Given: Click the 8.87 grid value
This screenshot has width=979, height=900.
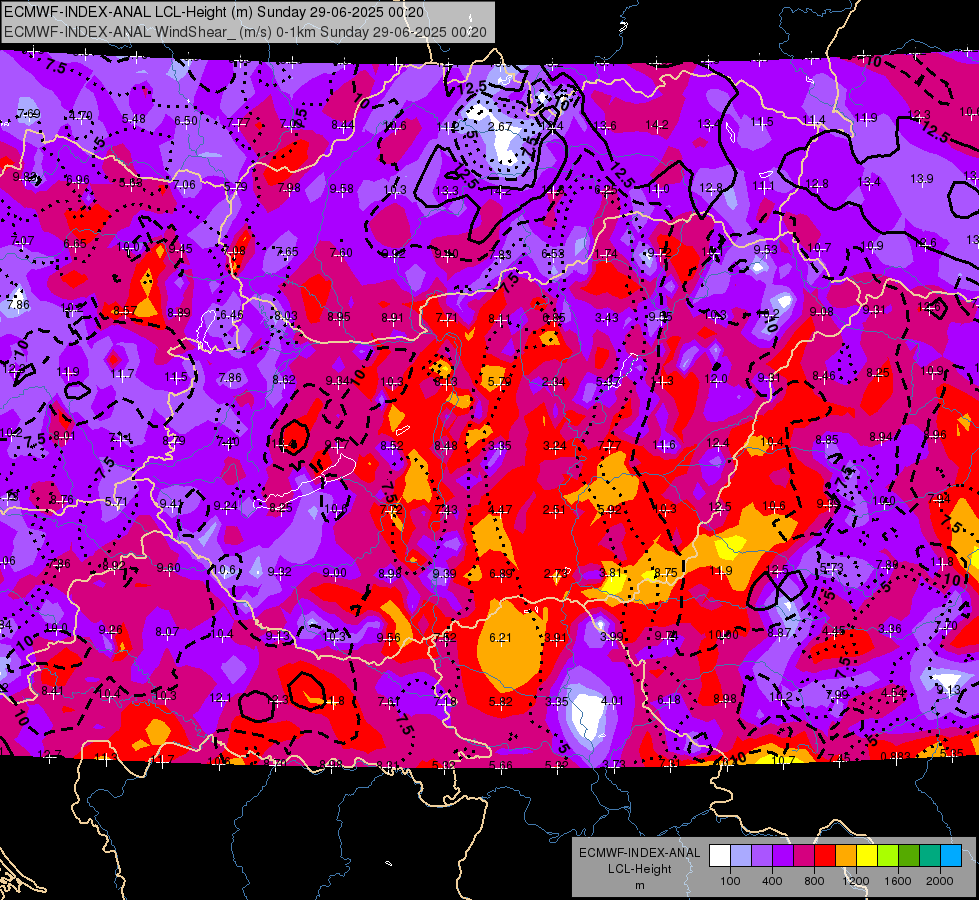Looking at the screenshot, I should coord(779,632).
